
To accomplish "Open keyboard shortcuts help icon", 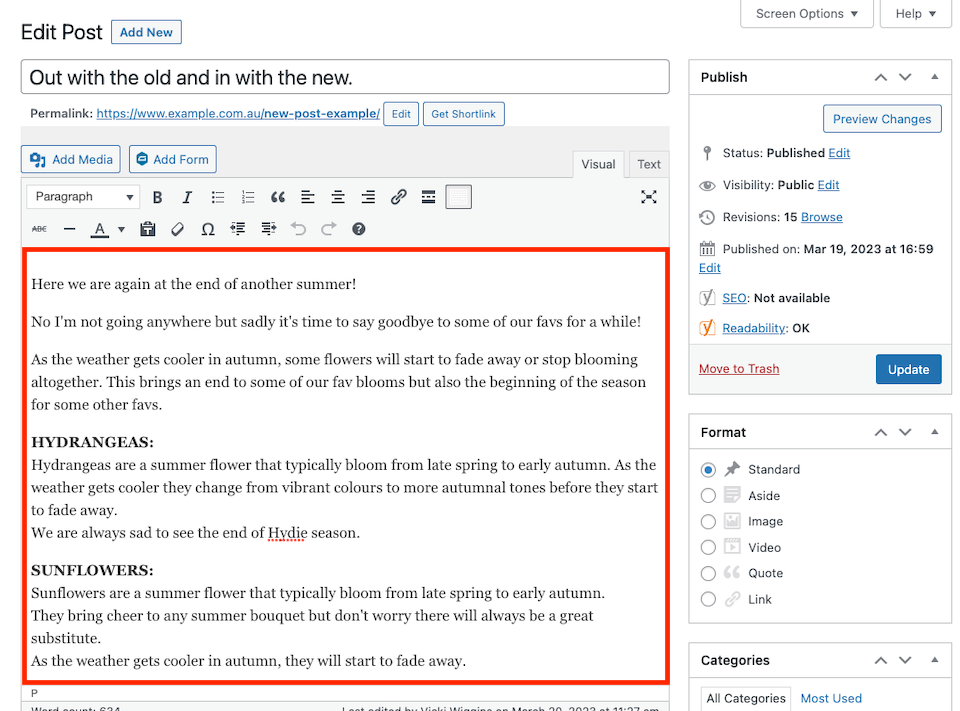I will pyautogui.click(x=359, y=229).
